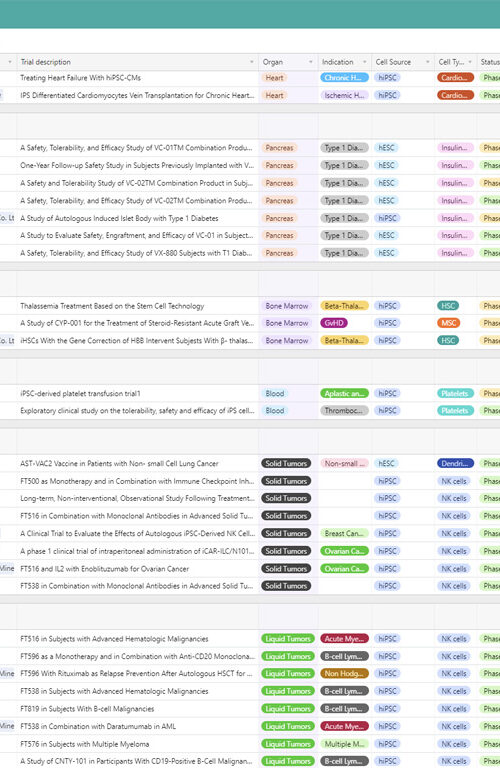Click the Thromboc... indication tag
The image size is (500, 768).
pyautogui.click(x=344, y=411)
